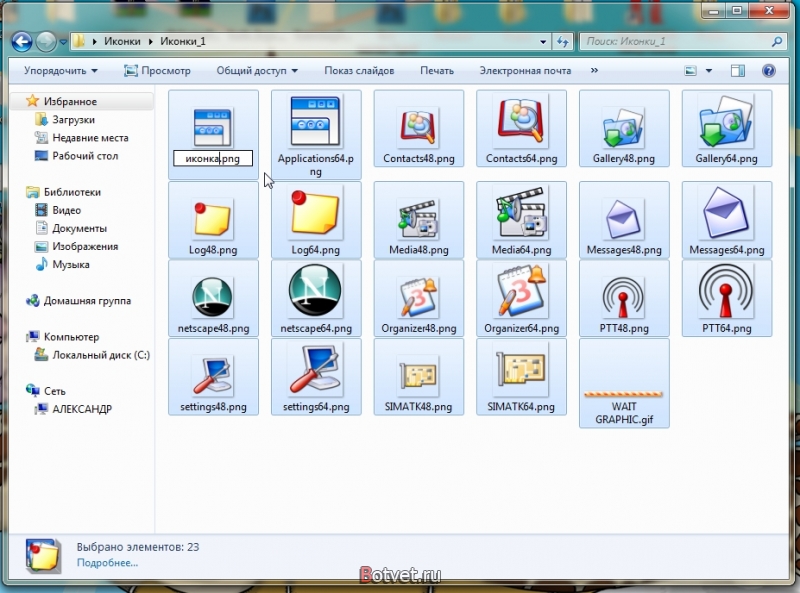Click the Печать toolbar button
The width and height of the screenshot is (800, 593).
(x=437, y=71)
